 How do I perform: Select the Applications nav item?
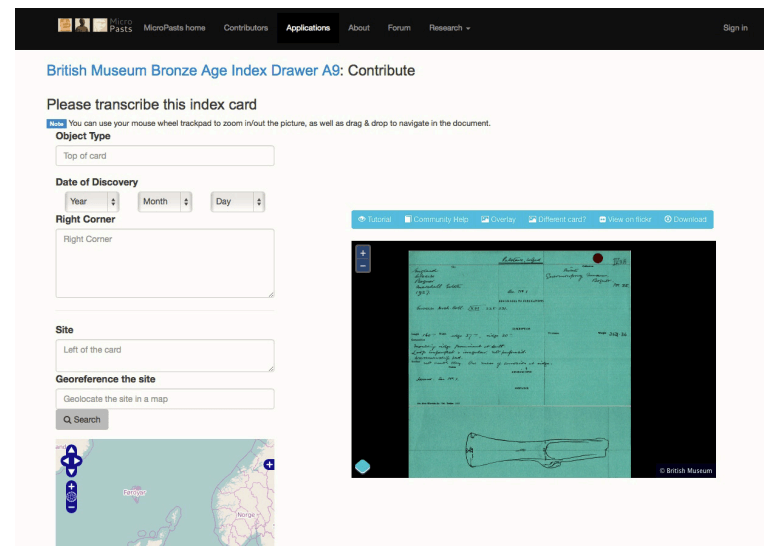click(308, 28)
